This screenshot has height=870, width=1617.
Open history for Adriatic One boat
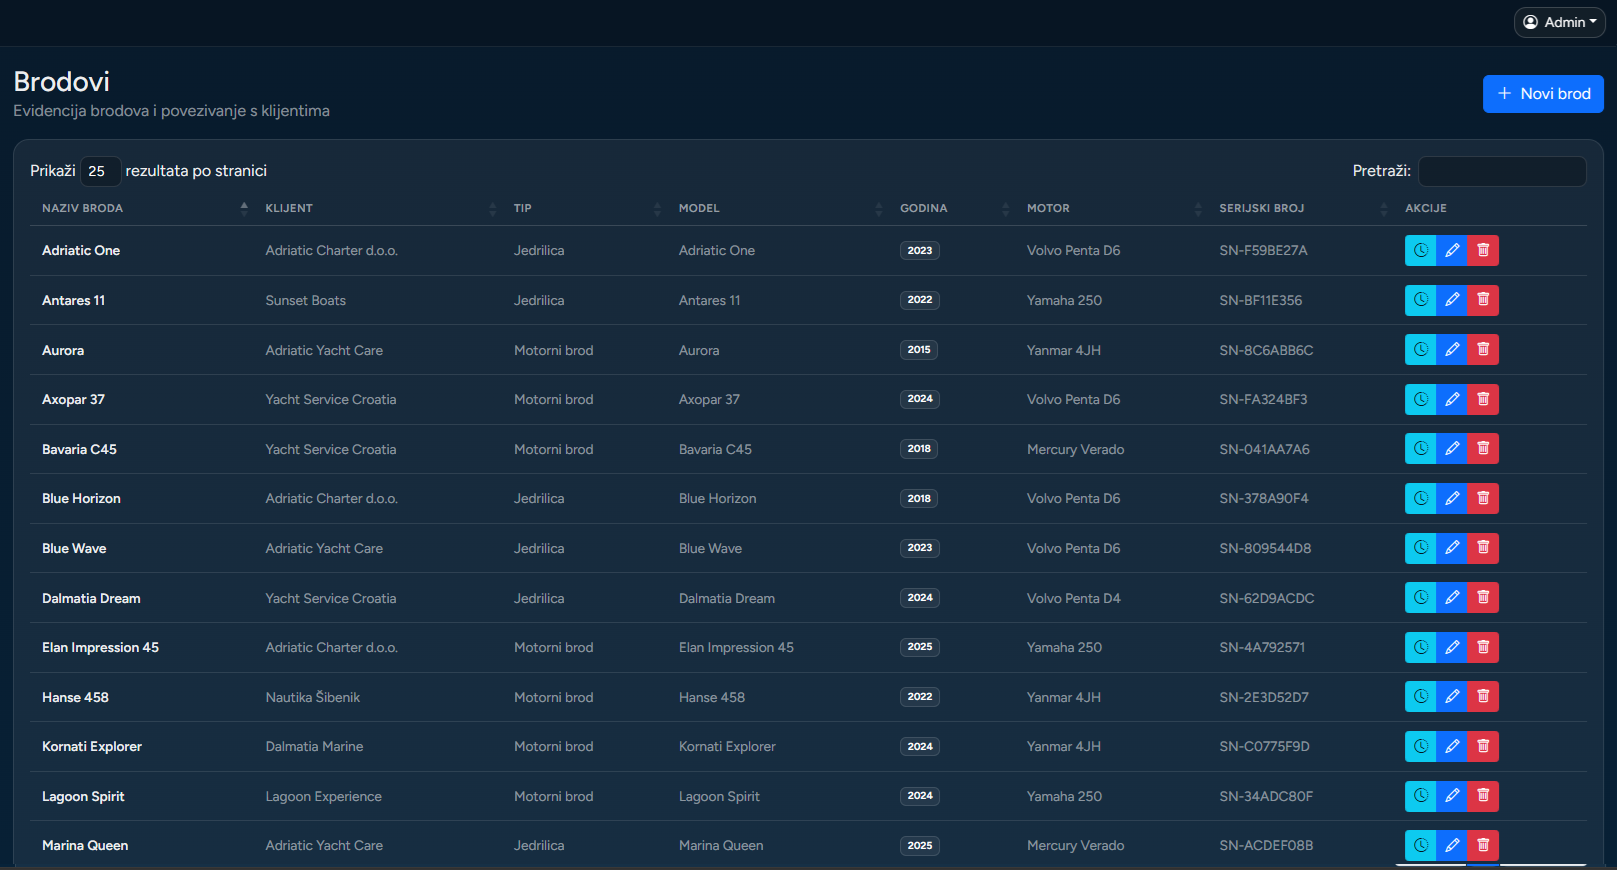click(x=1420, y=250)
